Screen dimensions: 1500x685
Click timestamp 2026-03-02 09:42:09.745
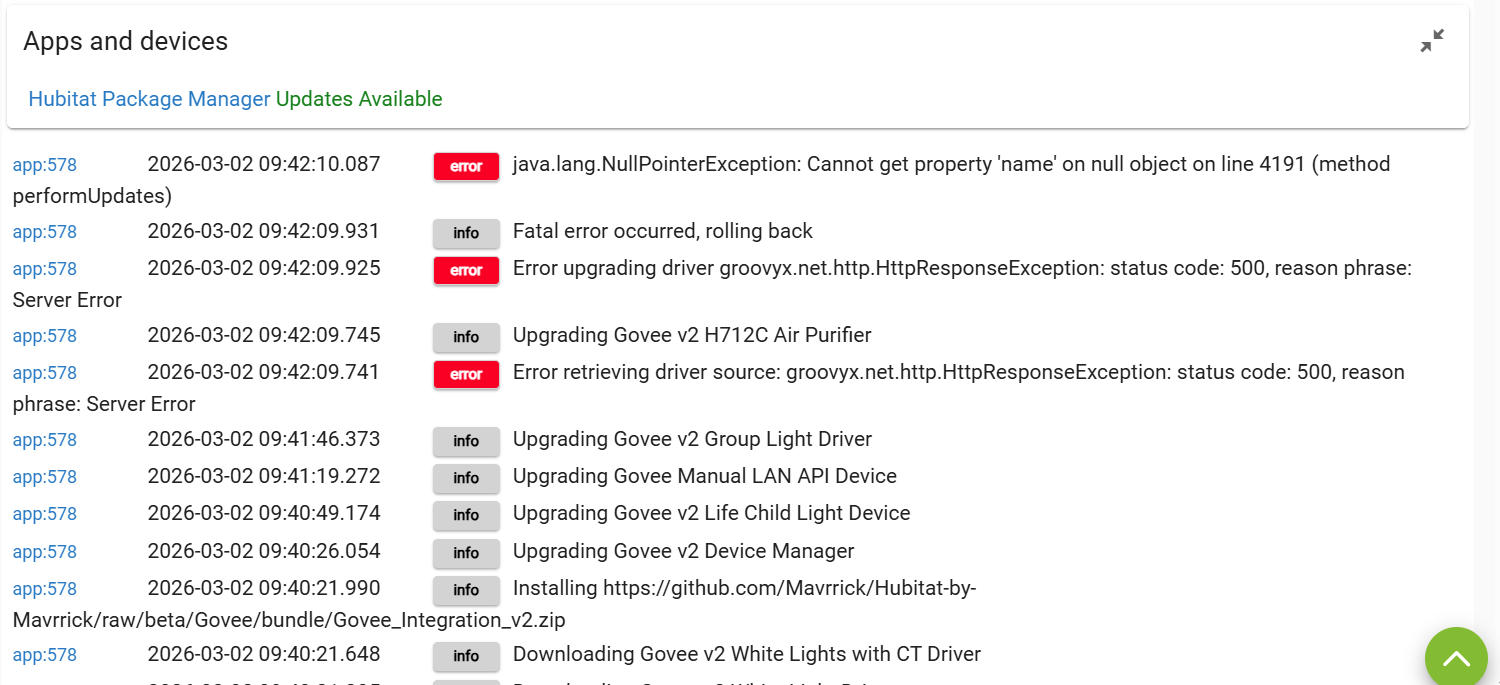264,335
